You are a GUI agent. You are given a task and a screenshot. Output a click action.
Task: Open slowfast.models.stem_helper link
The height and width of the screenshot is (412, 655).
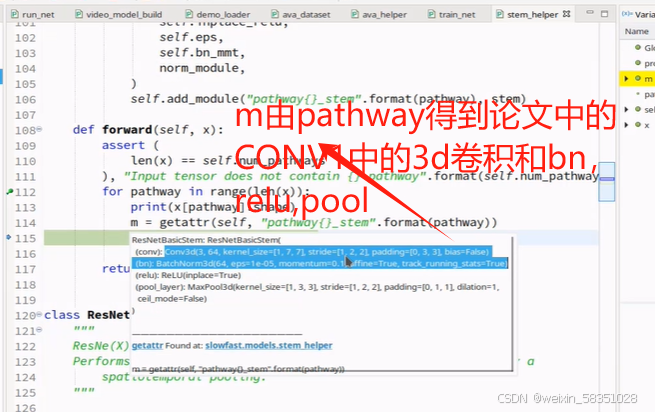[269, 346]
